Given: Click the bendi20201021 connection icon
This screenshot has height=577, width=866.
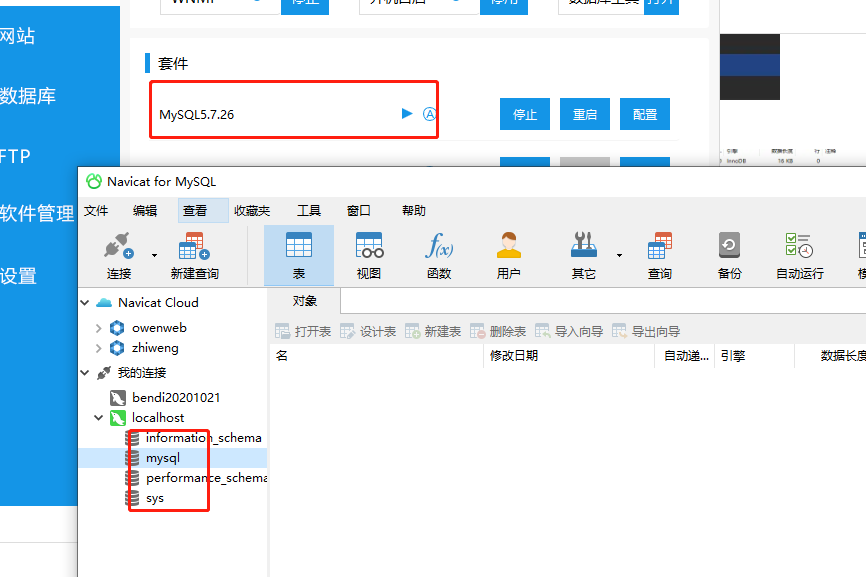Looking at the screenshot, I should [118, 398].
